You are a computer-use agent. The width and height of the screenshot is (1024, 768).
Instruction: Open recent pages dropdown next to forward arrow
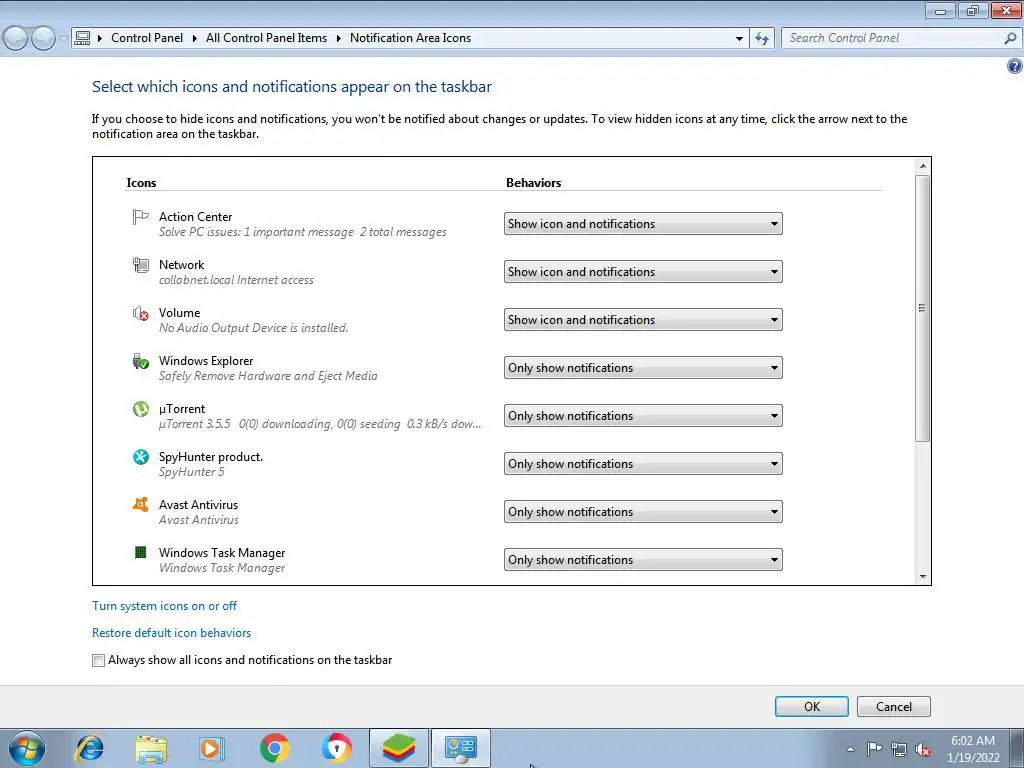63,39
